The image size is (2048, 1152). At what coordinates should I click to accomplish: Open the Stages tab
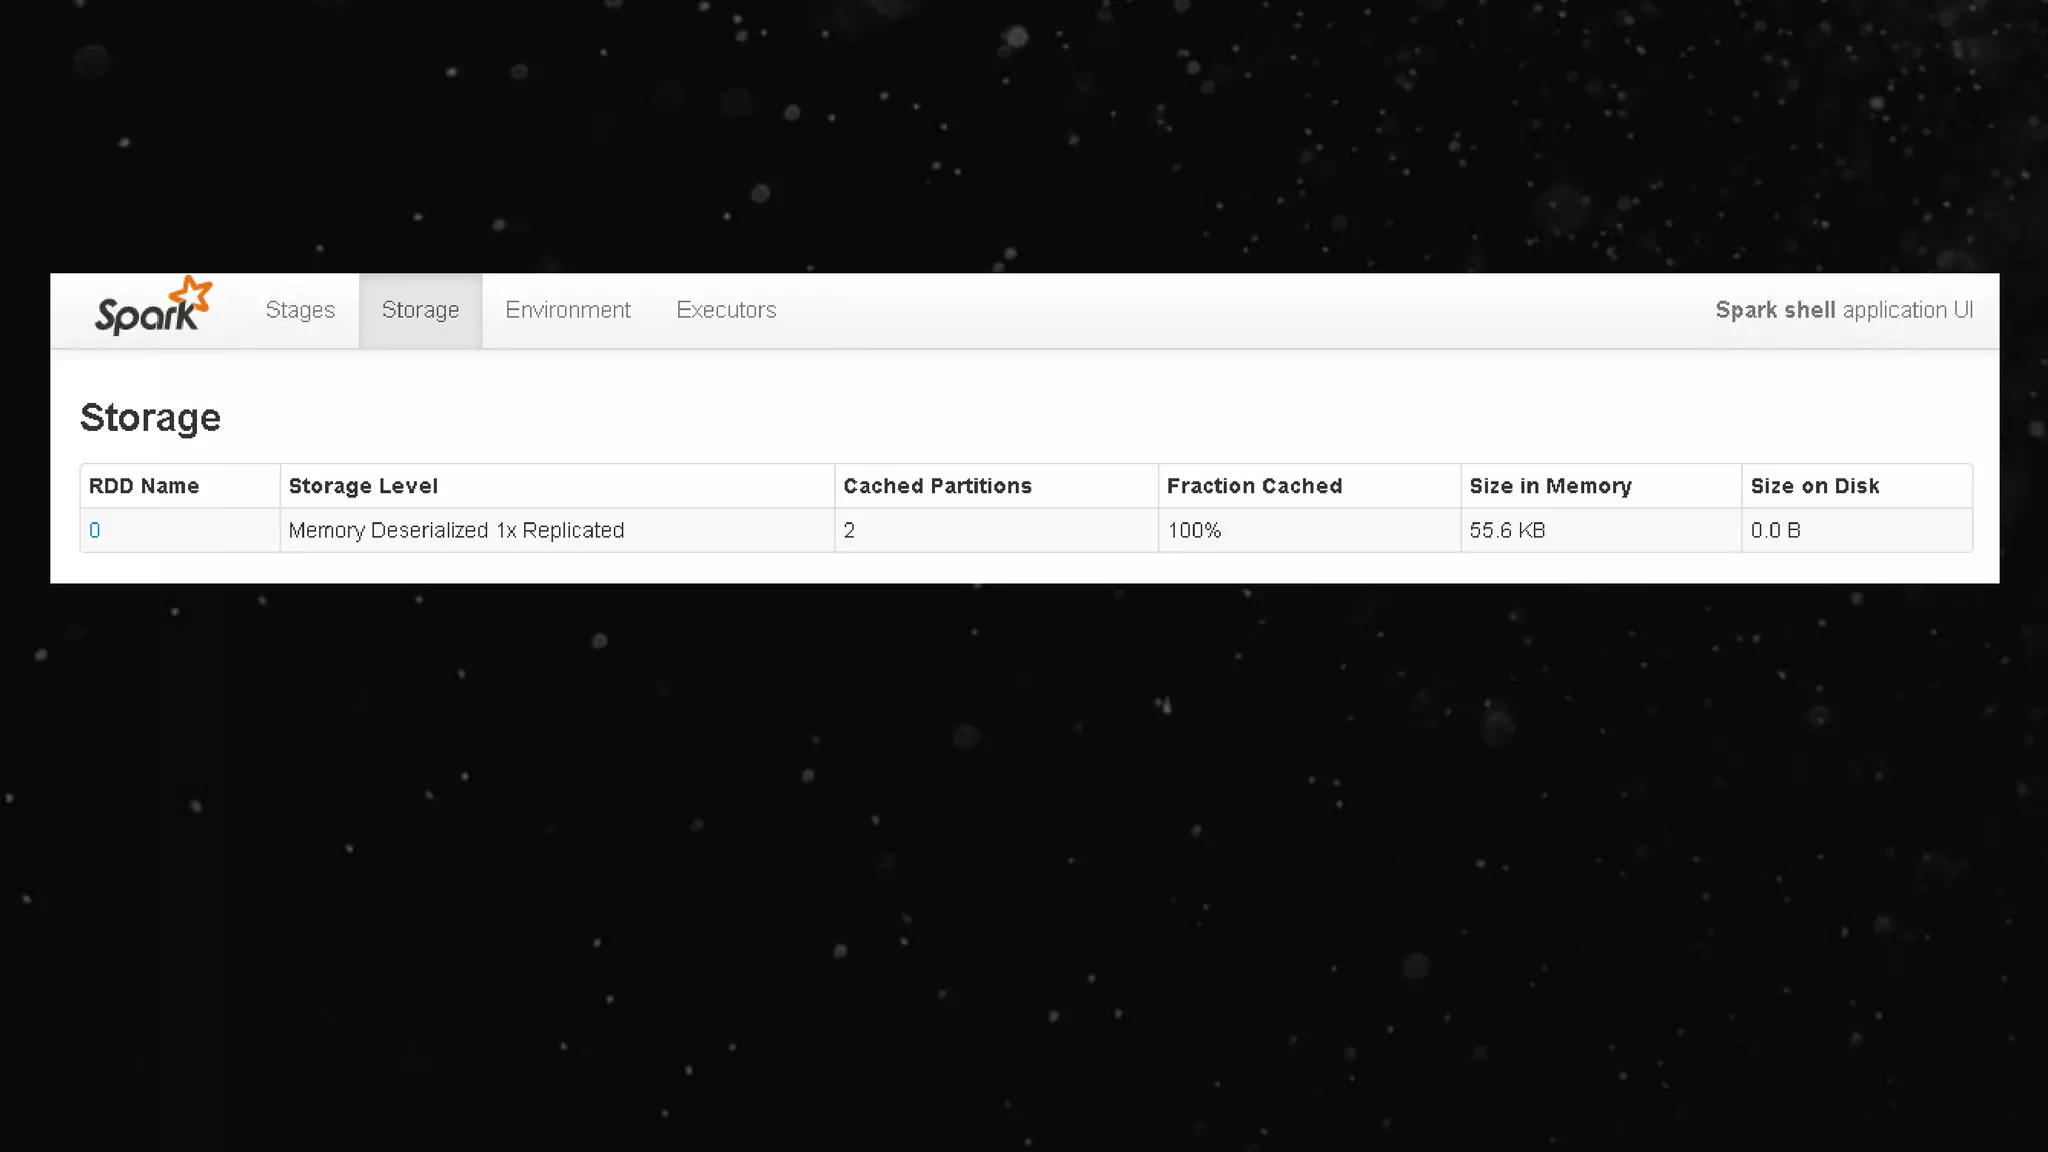coord(300,310)
